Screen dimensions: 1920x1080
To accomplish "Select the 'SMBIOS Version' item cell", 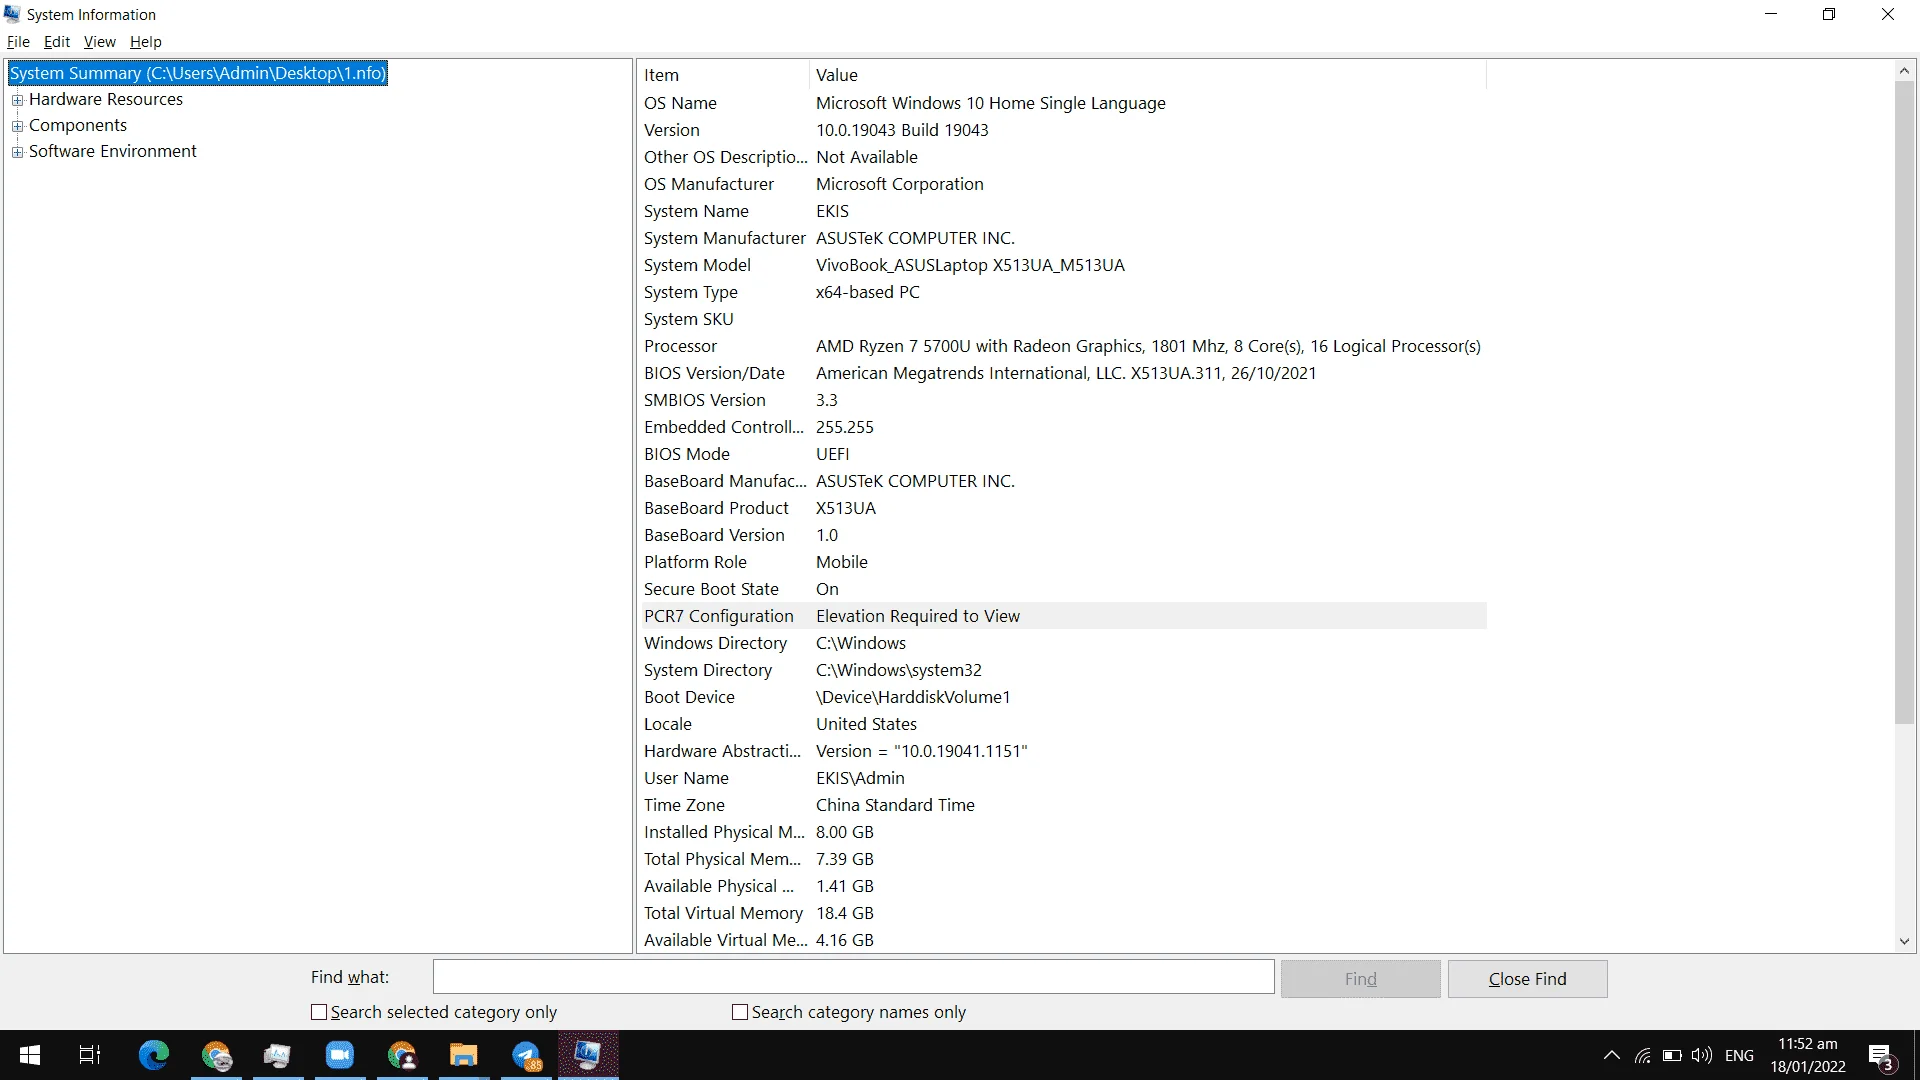I will [x=705, y=400].
